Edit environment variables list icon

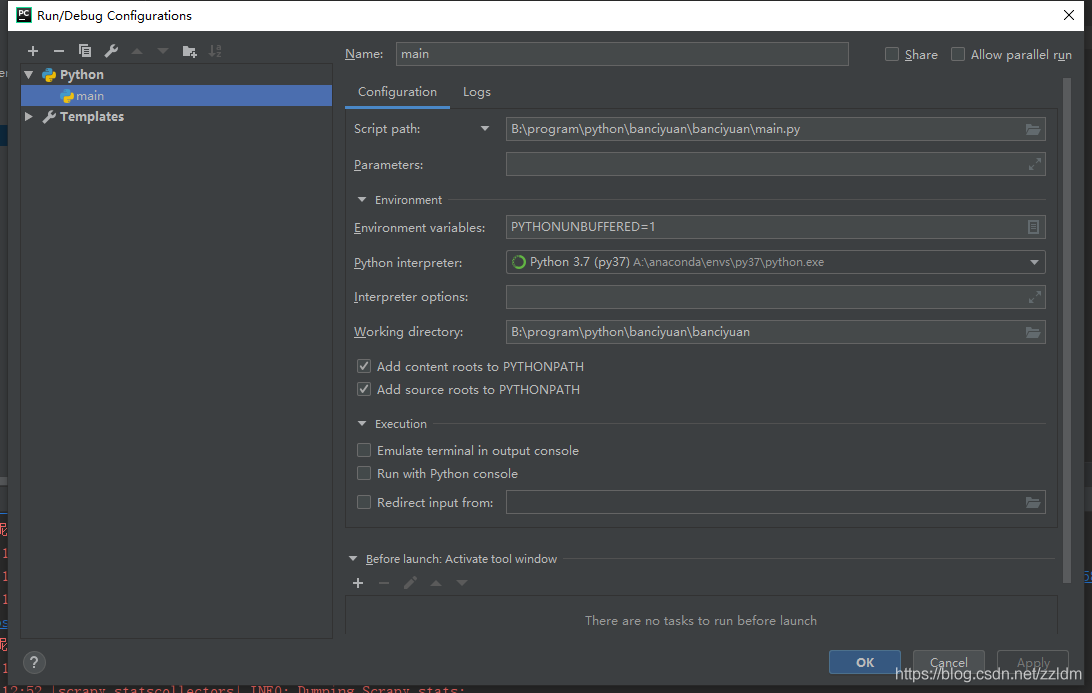pos(1033,228)
